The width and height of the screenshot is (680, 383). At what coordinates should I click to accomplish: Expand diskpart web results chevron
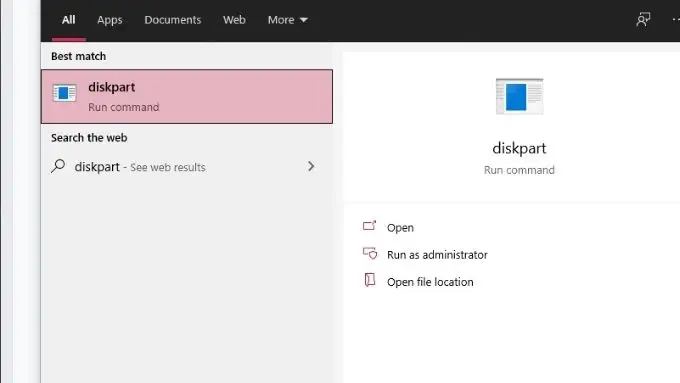[311, 166]
